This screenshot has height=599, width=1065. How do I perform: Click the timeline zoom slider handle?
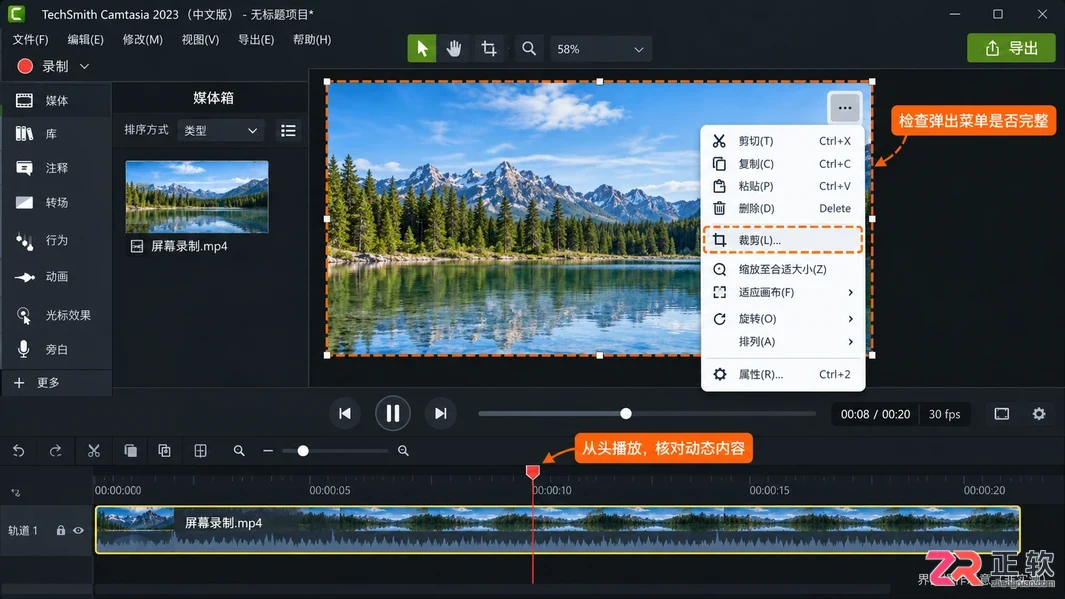pos(303,451)
